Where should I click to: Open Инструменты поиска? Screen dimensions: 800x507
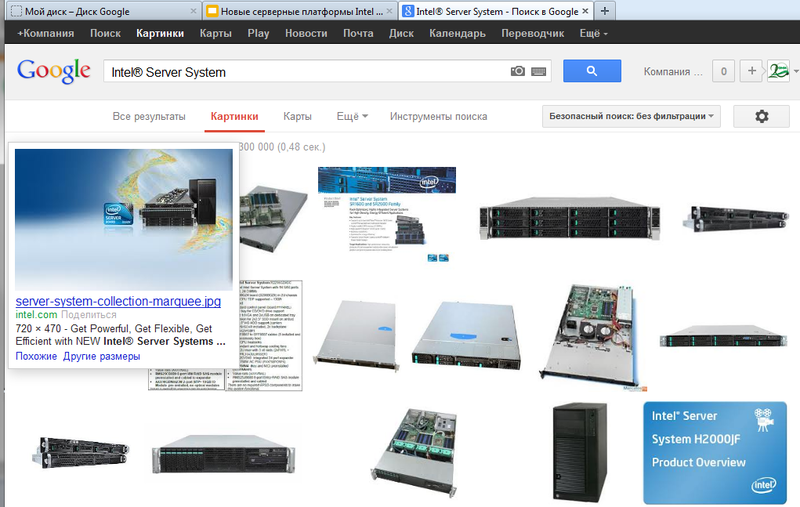(x=438, y=117)
